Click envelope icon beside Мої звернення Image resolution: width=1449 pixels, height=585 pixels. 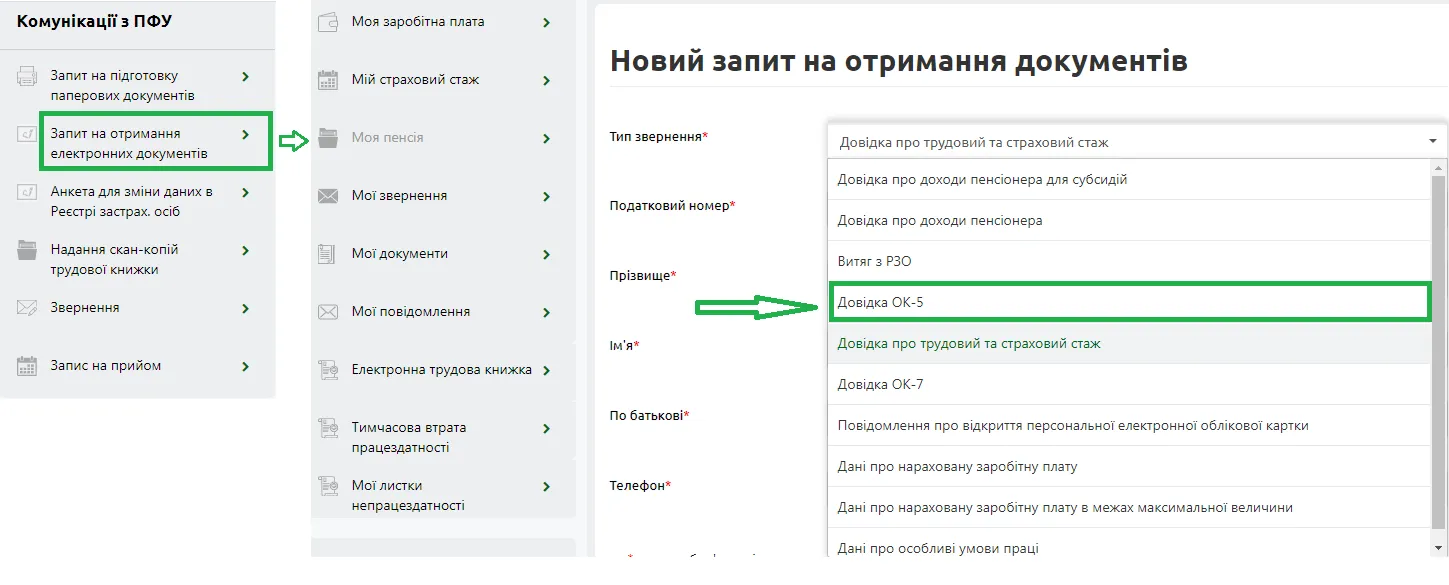pos(328,196)
